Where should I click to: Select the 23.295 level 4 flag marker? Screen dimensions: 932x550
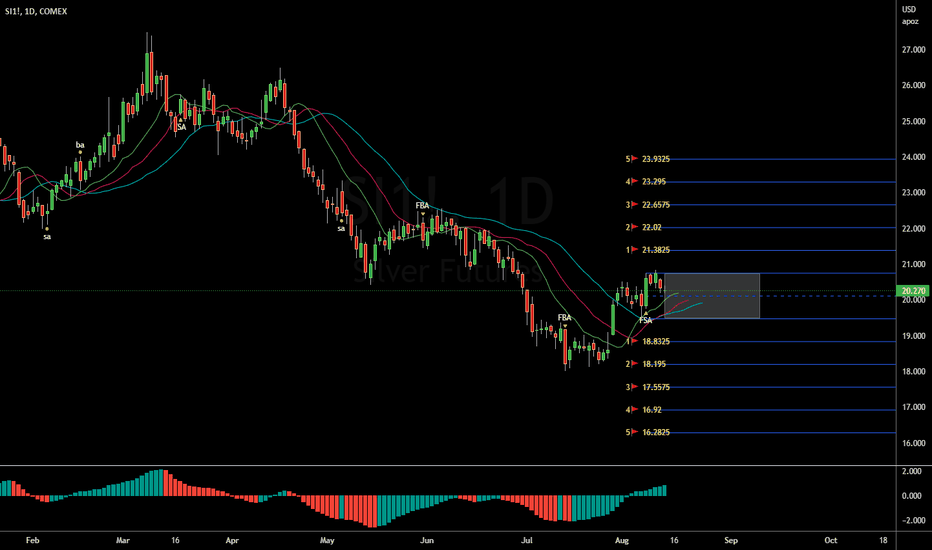point(634,181)
